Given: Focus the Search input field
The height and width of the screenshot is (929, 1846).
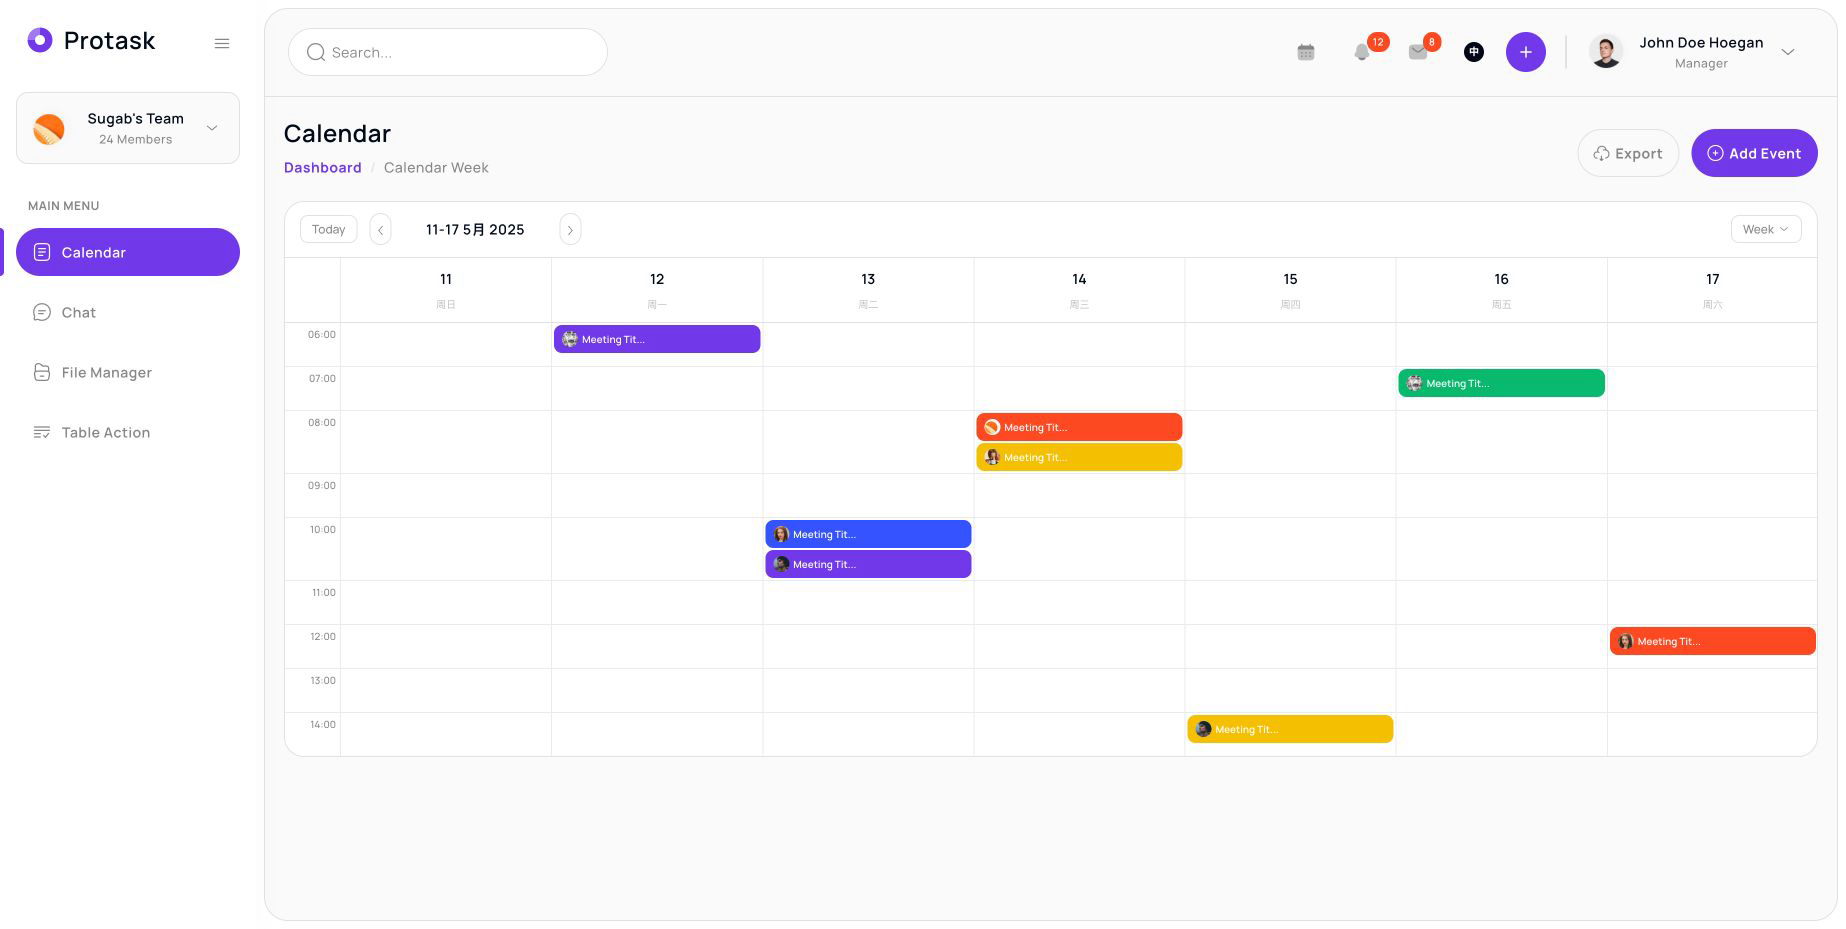Looking at the screenshot, I should tap(448, 52).
